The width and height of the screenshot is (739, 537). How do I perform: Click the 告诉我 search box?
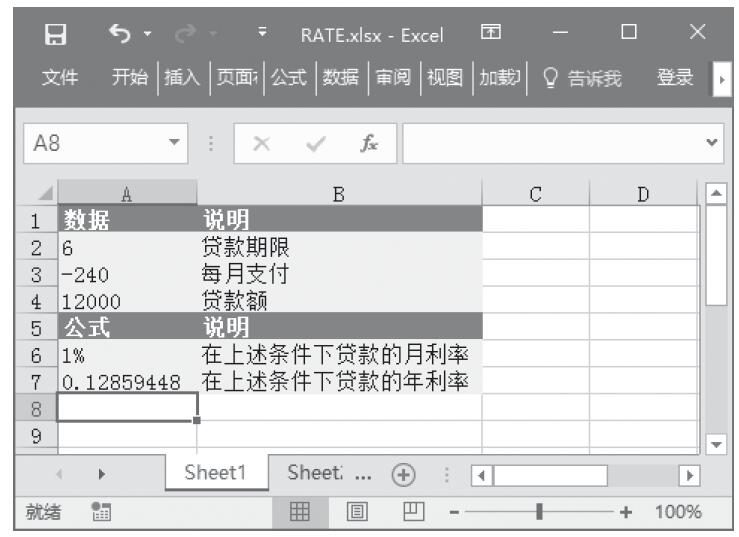pos(588,77)
